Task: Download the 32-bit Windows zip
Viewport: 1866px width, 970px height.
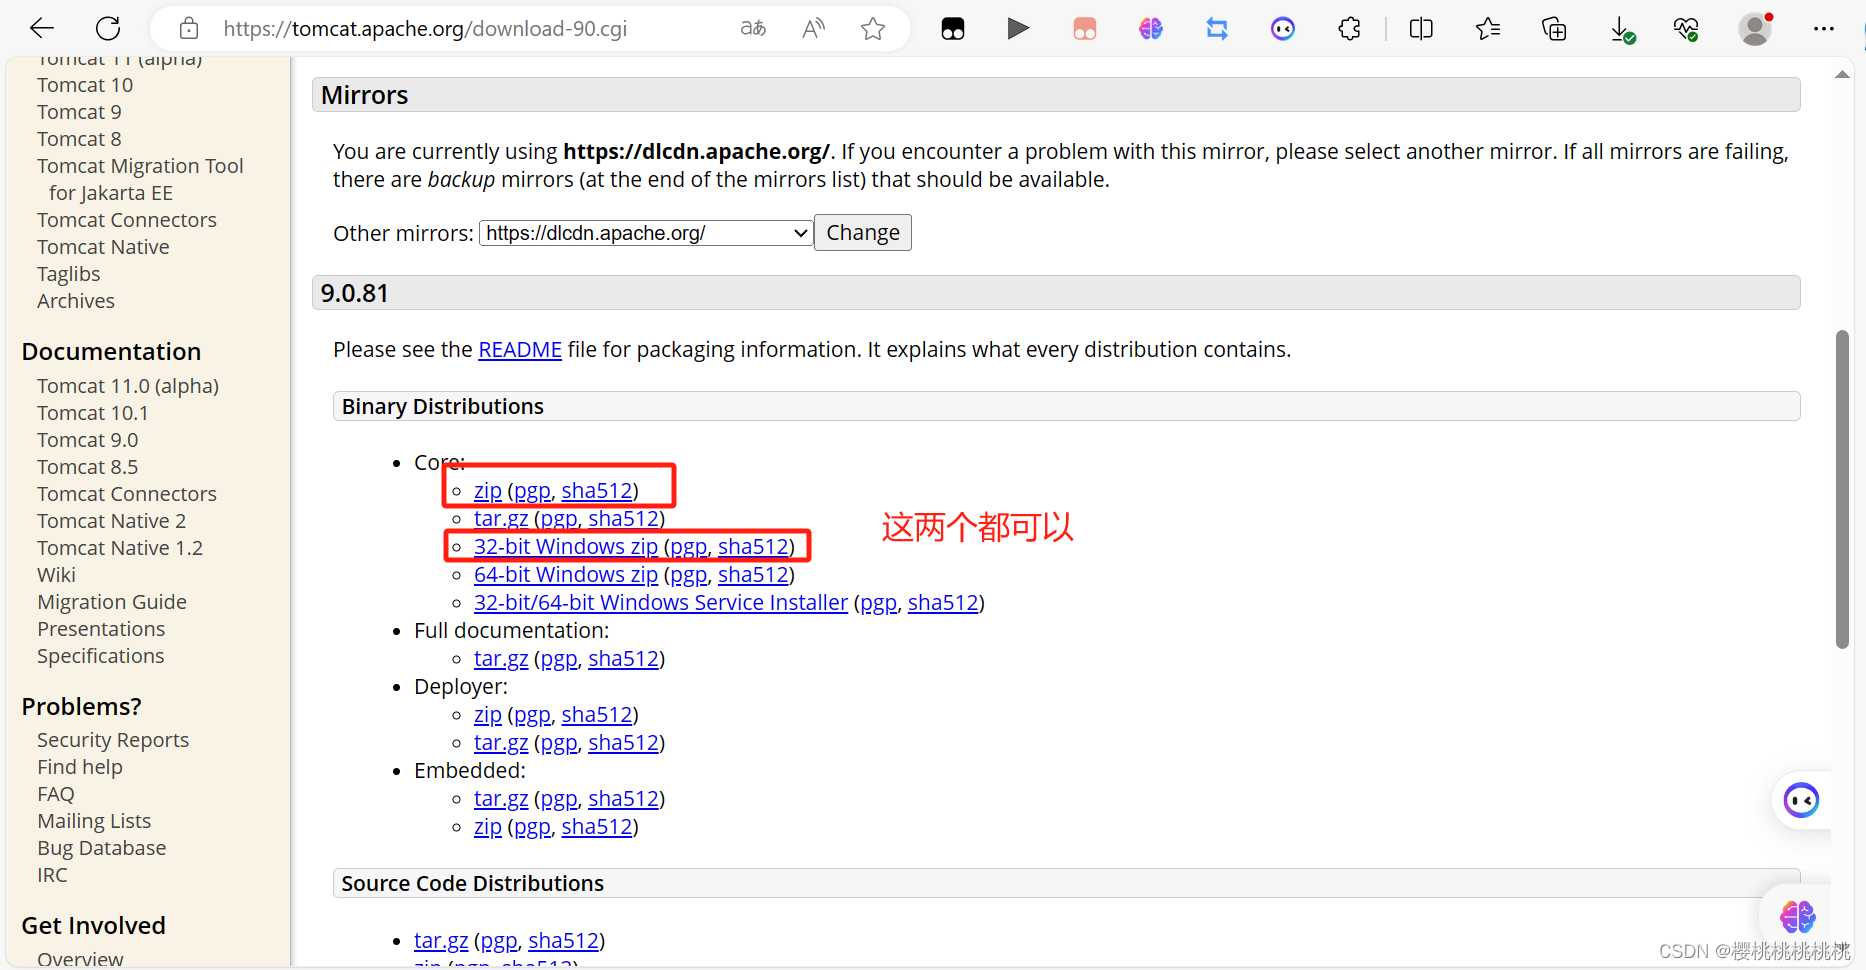Action: click(566, 547)
